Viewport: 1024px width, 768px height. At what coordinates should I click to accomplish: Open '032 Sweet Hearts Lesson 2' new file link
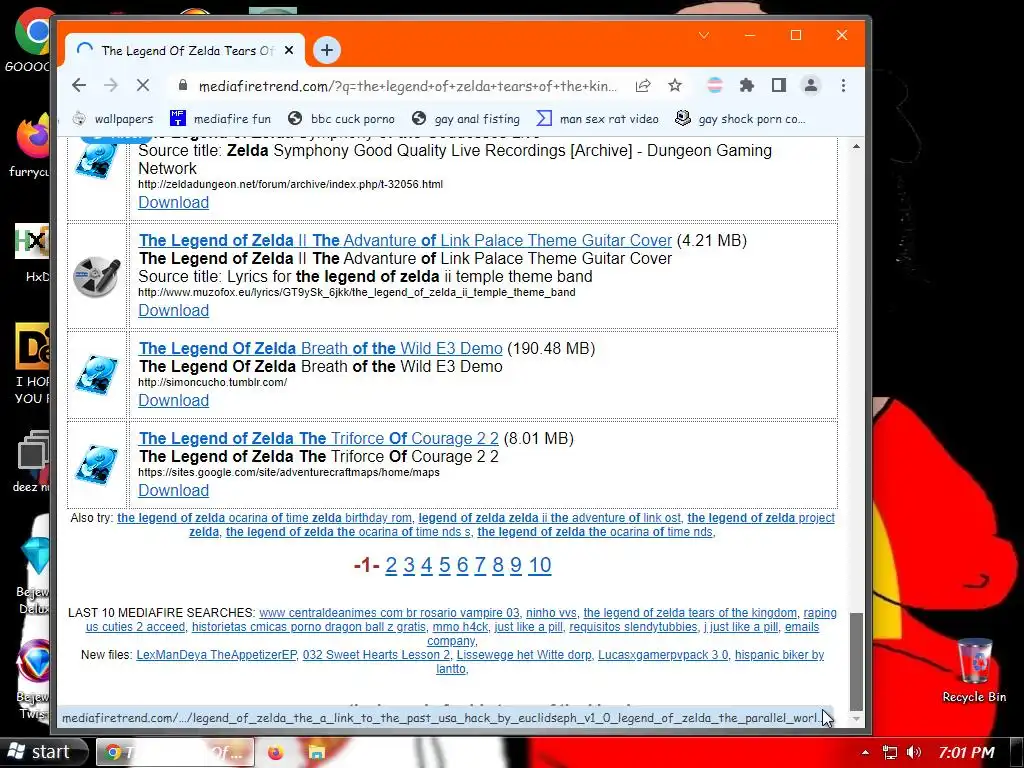(x=376, y=655)
